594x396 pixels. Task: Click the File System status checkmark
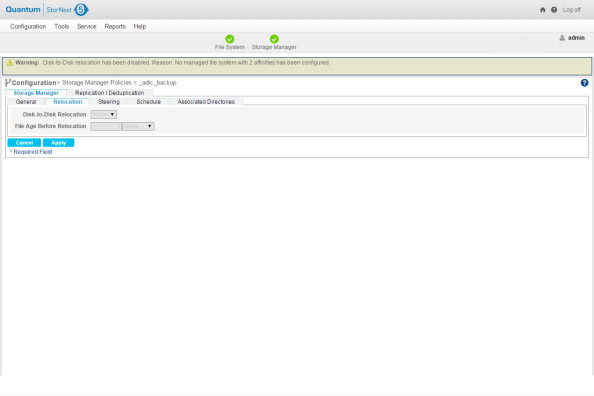pyautogui.click(x=230, y=39)
